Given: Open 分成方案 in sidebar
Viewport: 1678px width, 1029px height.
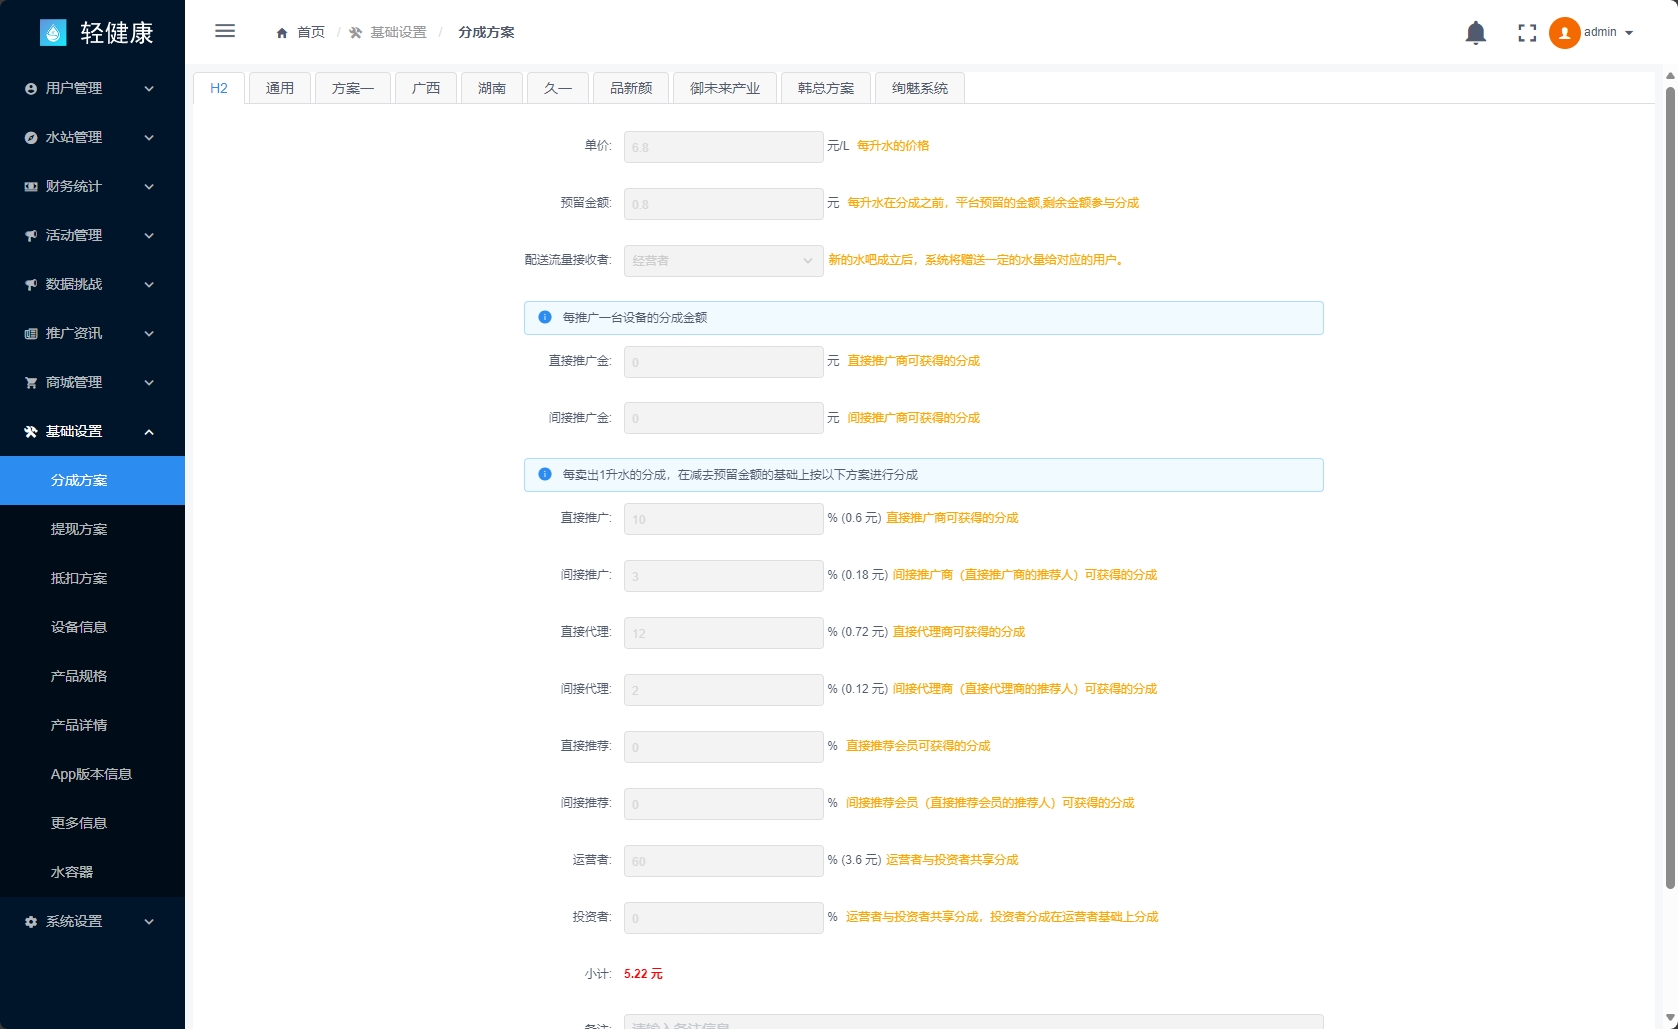Looking at the screenshot, I should point(92,481).
